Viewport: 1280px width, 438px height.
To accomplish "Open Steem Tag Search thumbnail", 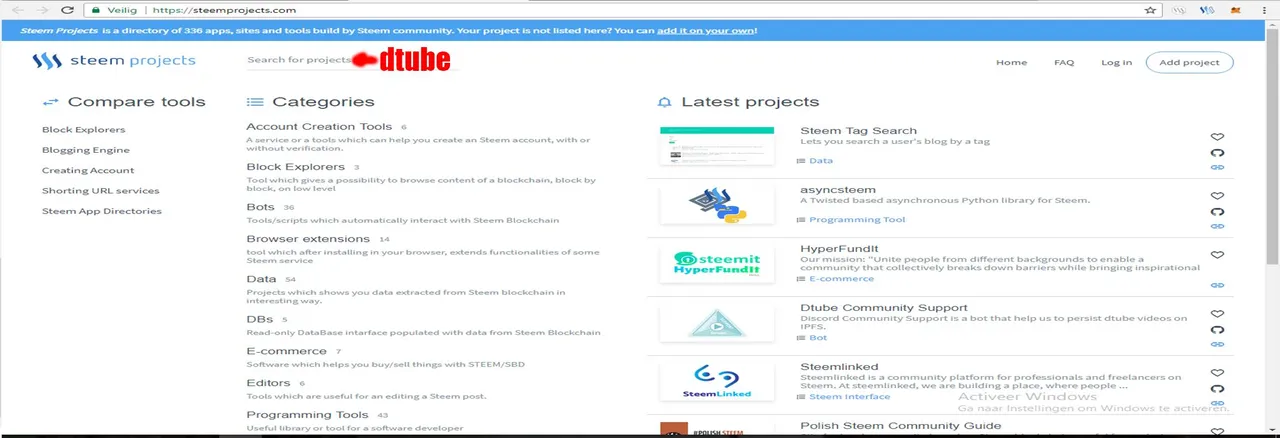I will point(717,147).
